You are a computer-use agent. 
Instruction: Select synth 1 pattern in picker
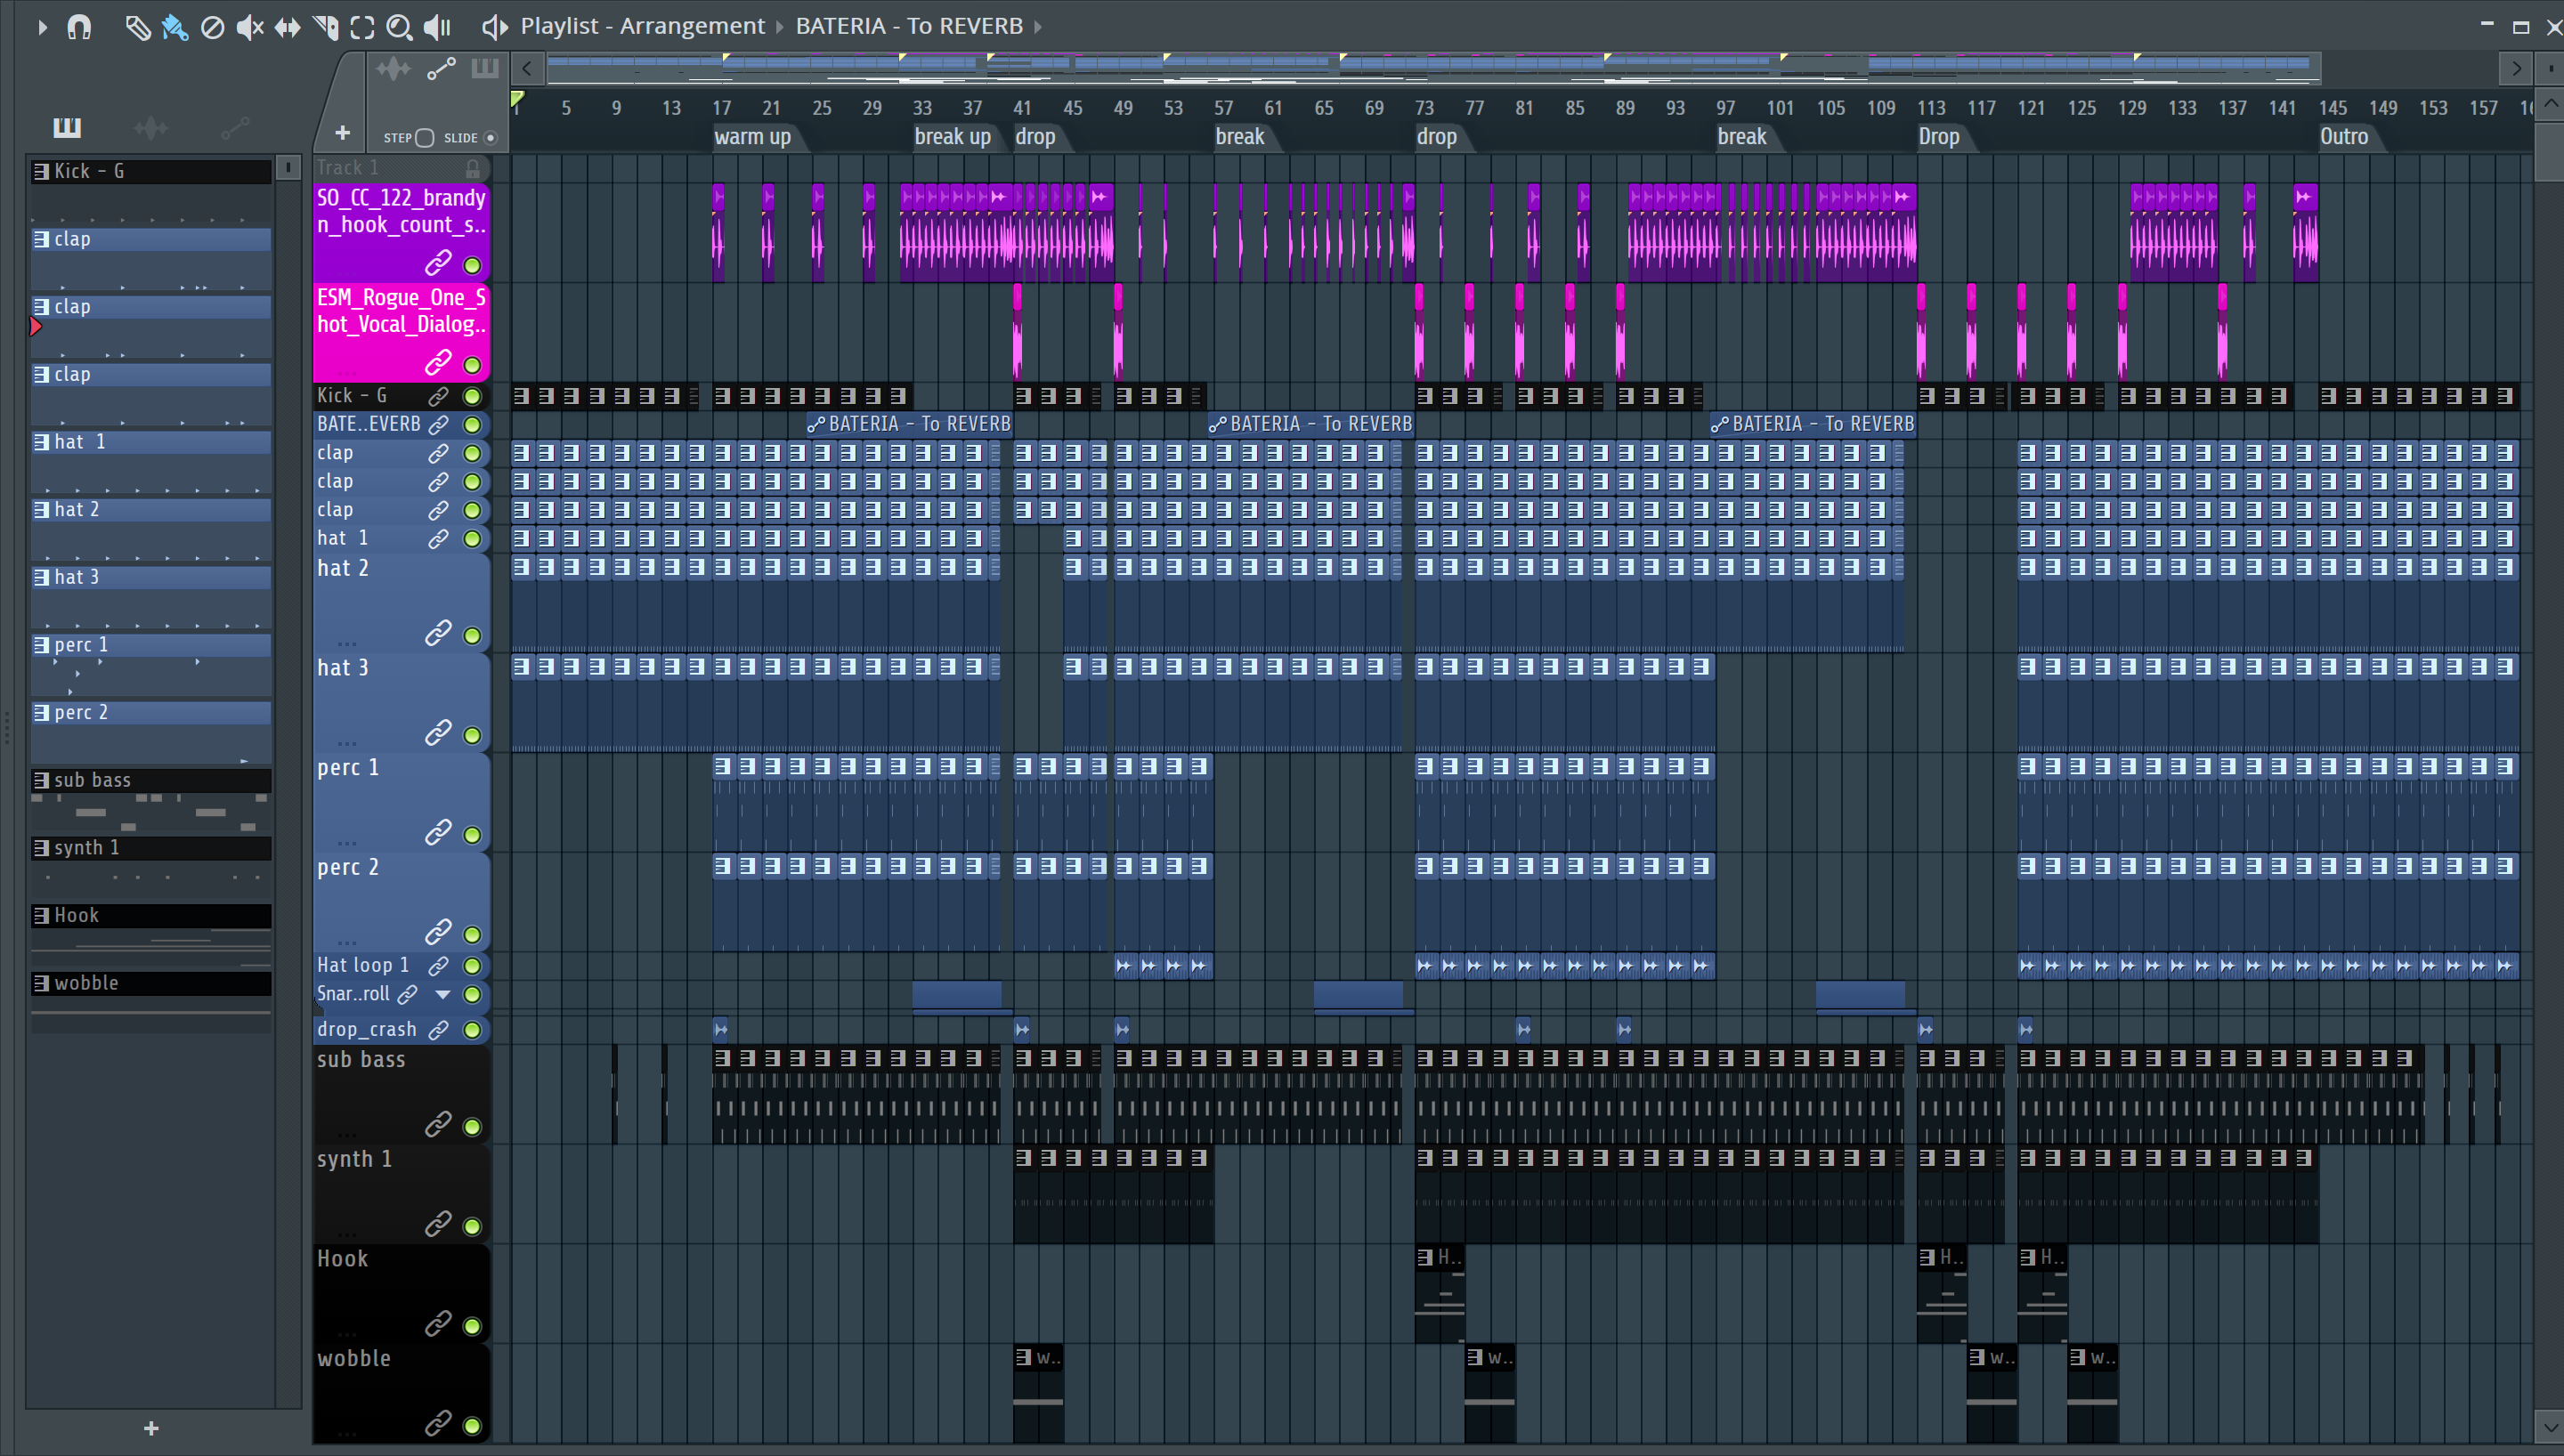151,848
